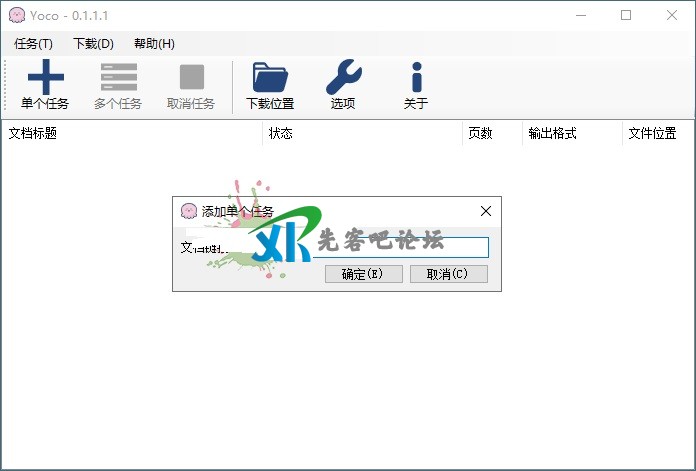Image resolution: width=696 pixels, height=471 pixels.
Task: Click the 多个任务 toolbar icon
Action: (118, 78)
